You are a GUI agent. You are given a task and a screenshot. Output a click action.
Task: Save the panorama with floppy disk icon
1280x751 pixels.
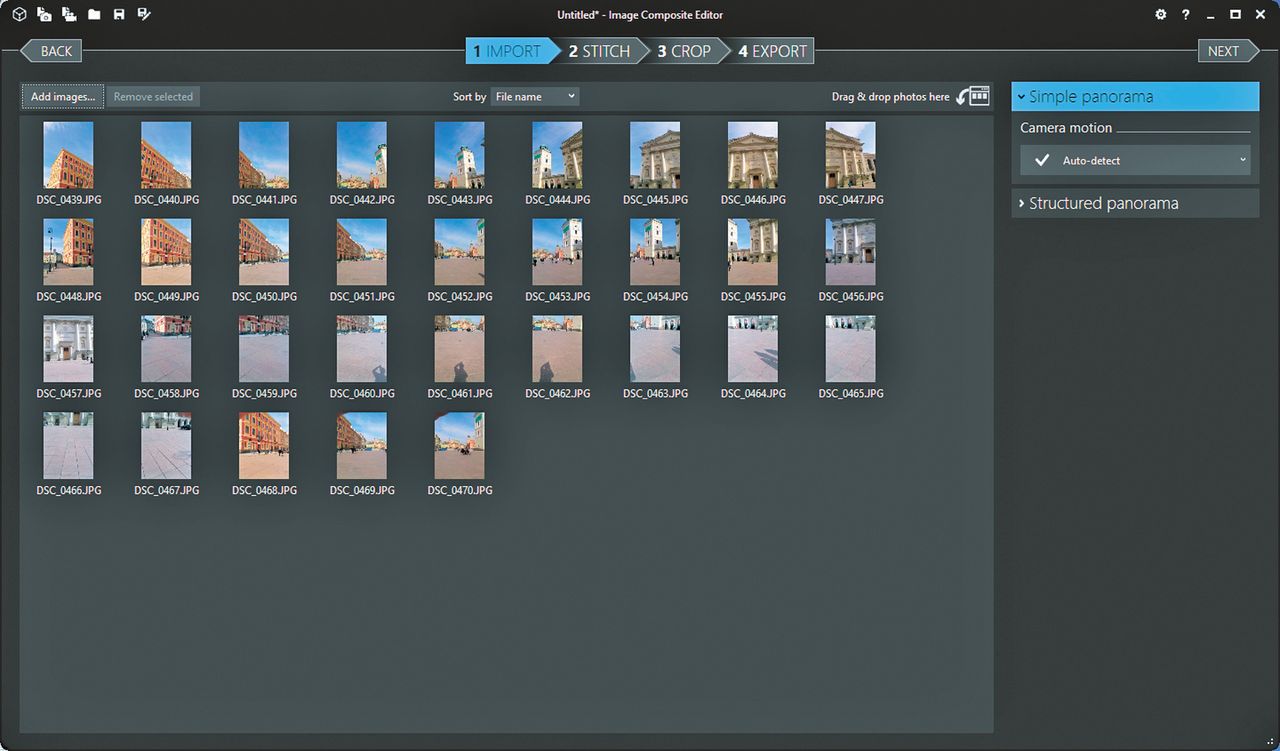119,15
